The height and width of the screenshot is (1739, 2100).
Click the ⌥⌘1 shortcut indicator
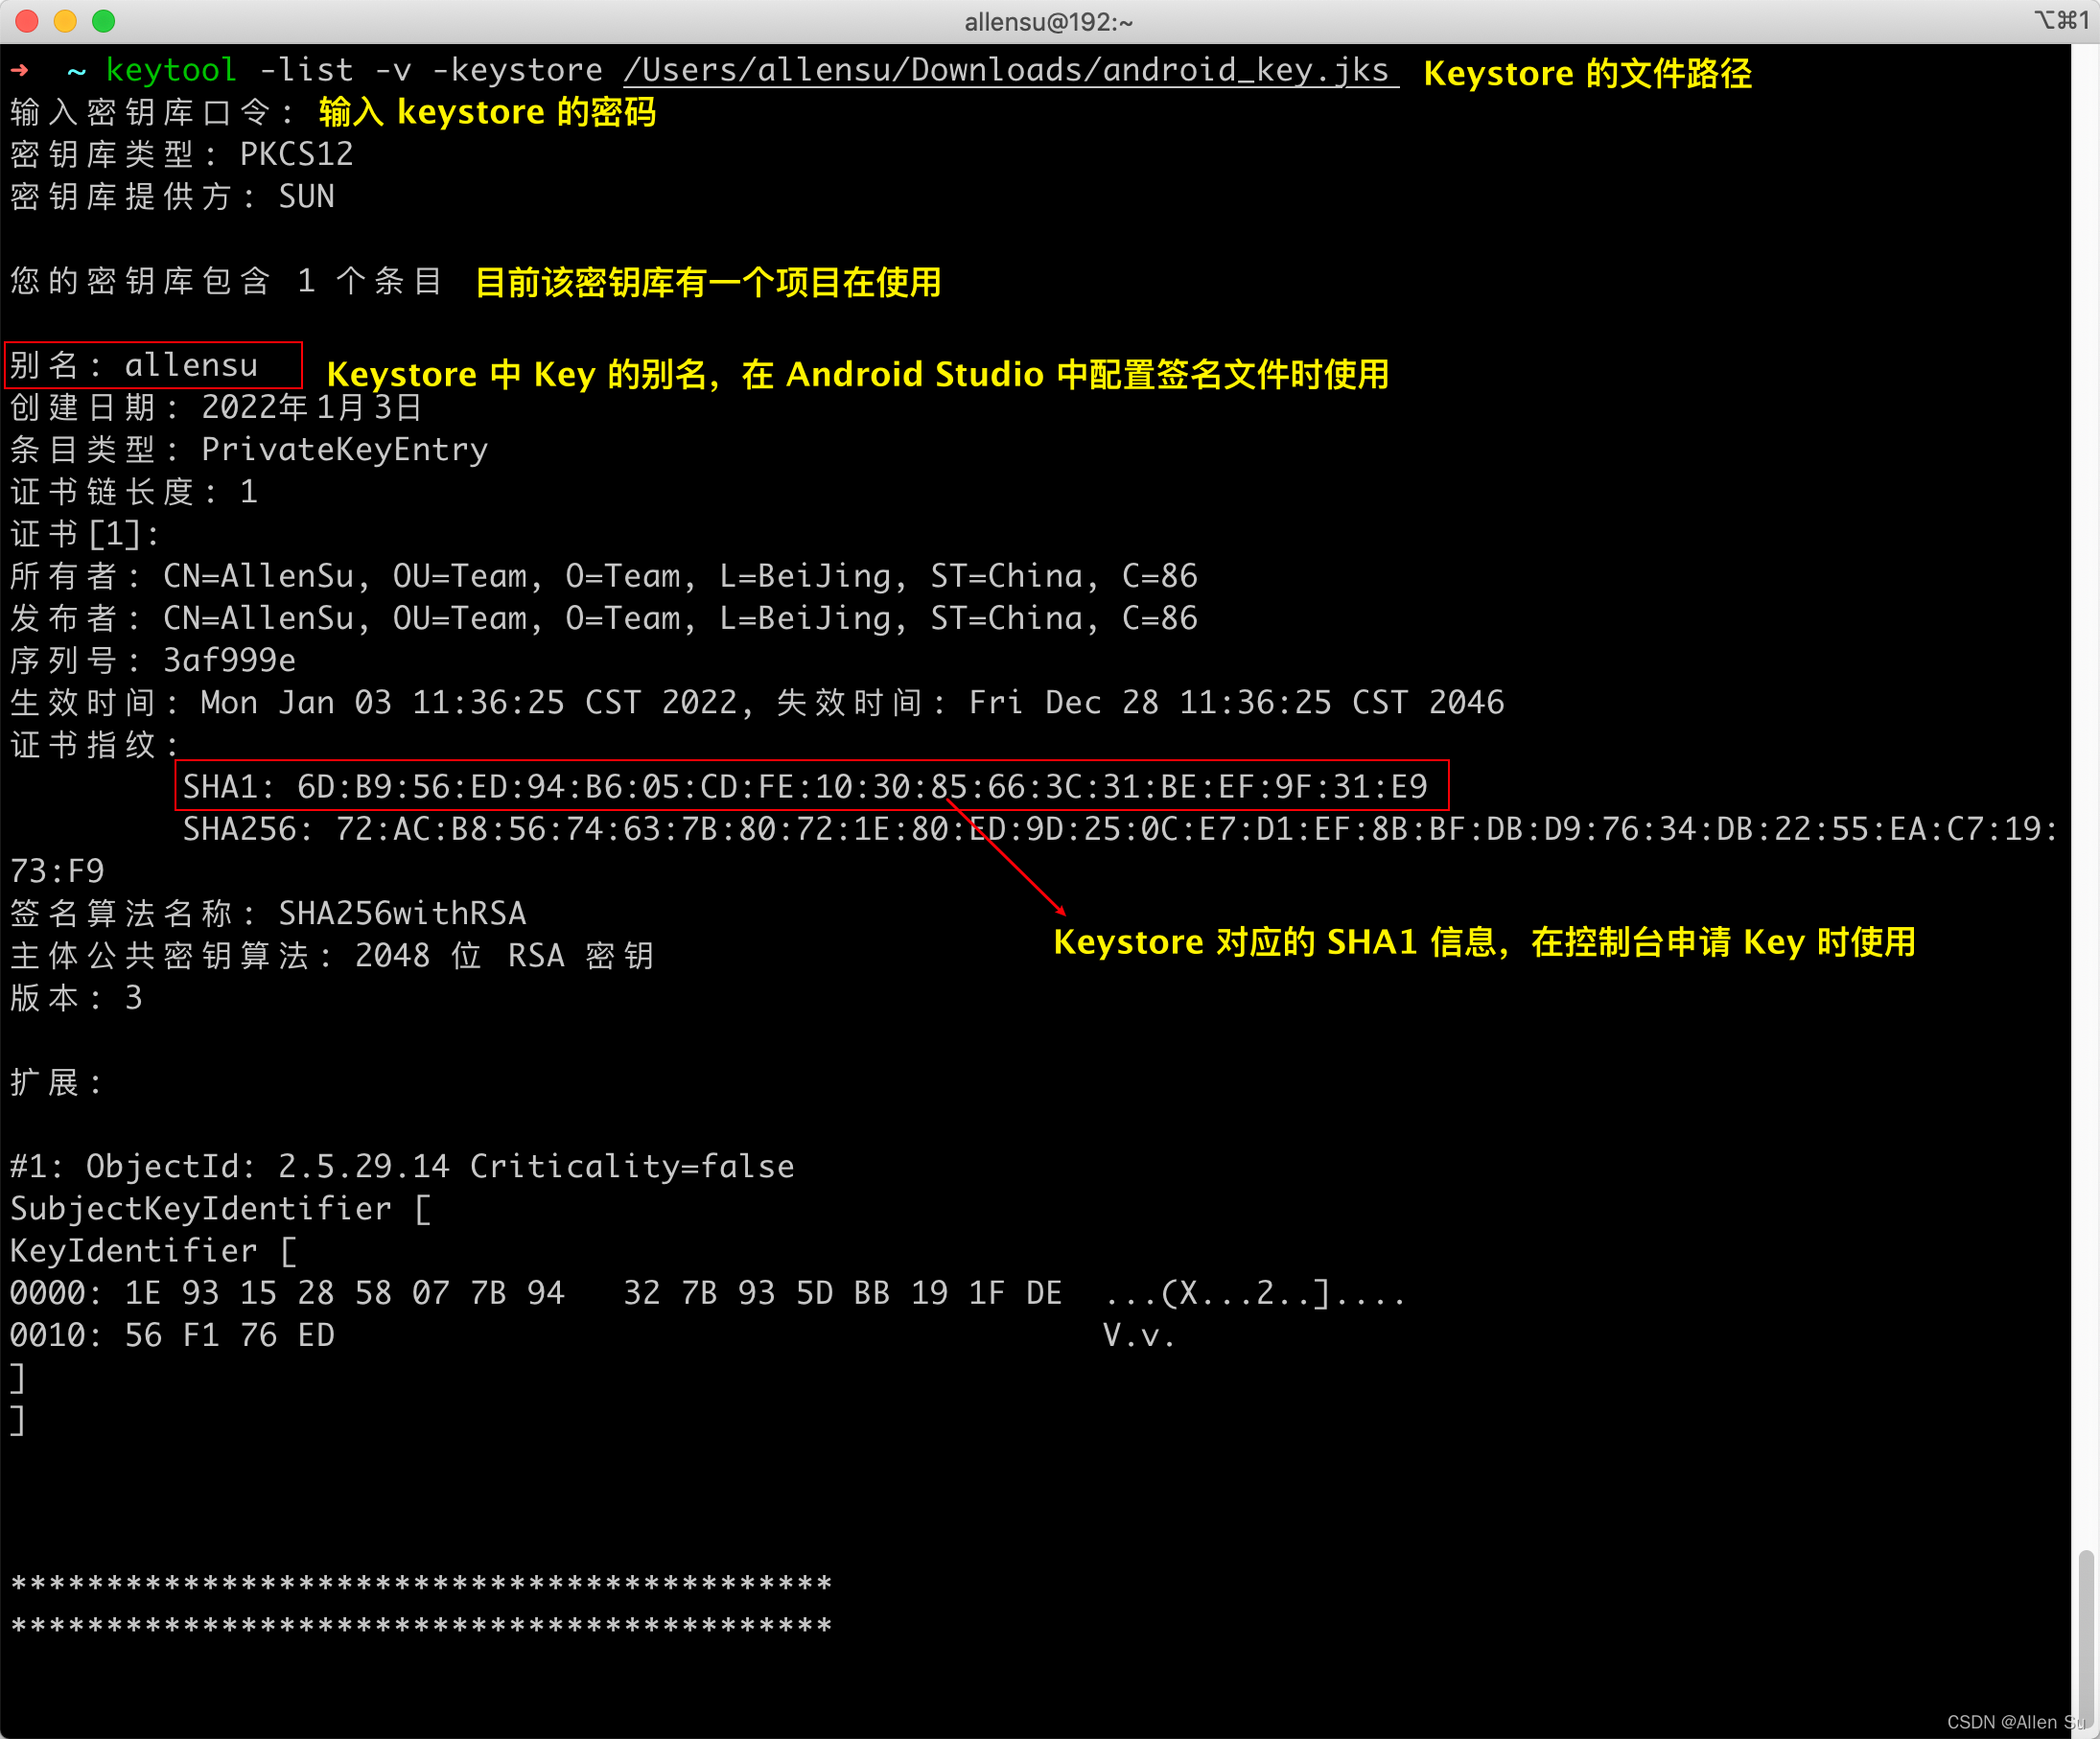pos(2062,20)
